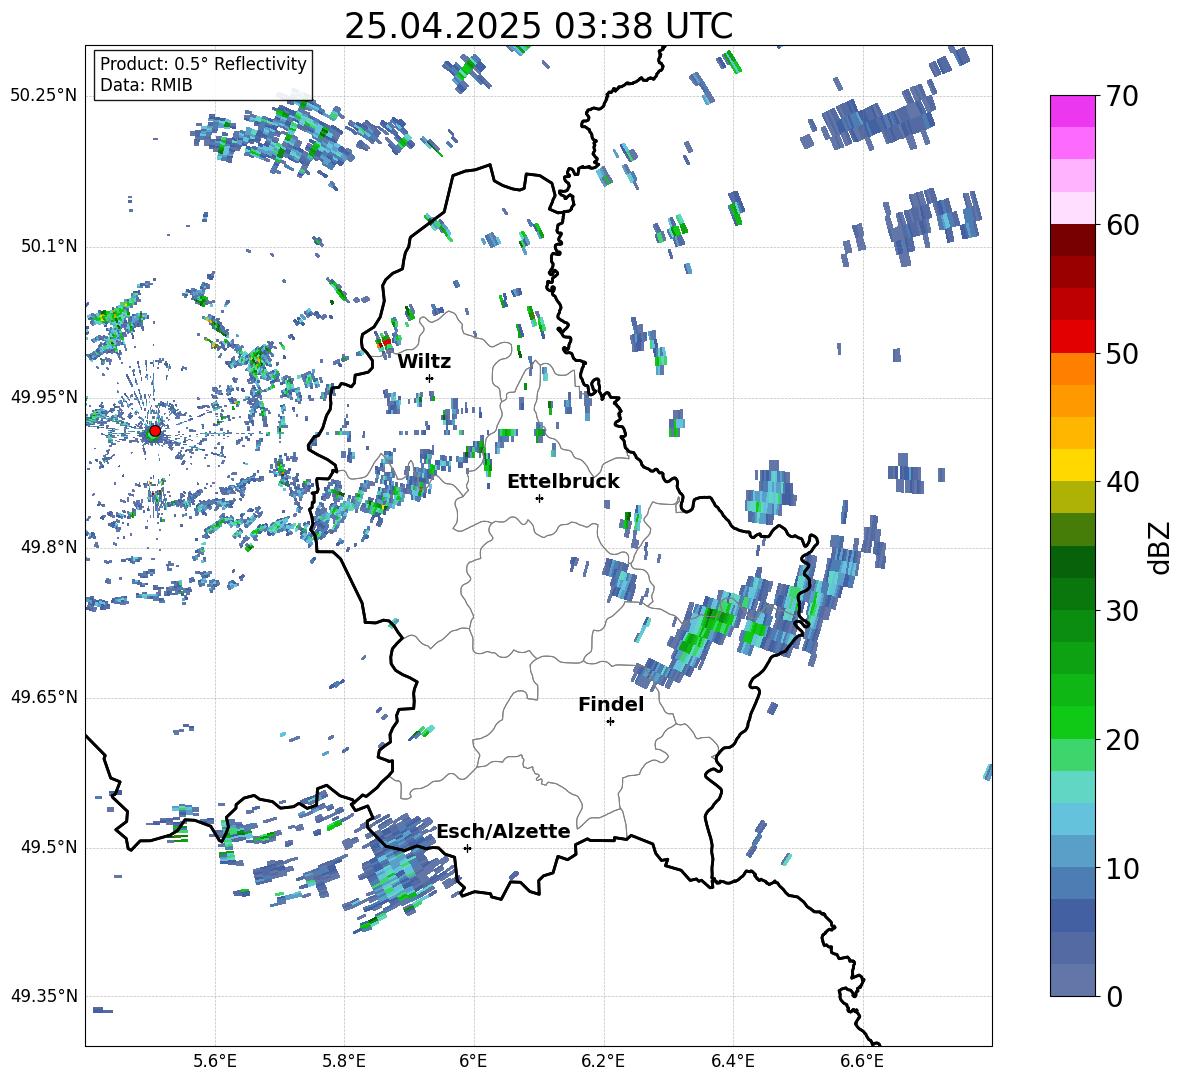The height and width of the screenshot is (1081, 1184).
Task: Pick the yellow colorbar segment above 40
Action: (1072, 465)
